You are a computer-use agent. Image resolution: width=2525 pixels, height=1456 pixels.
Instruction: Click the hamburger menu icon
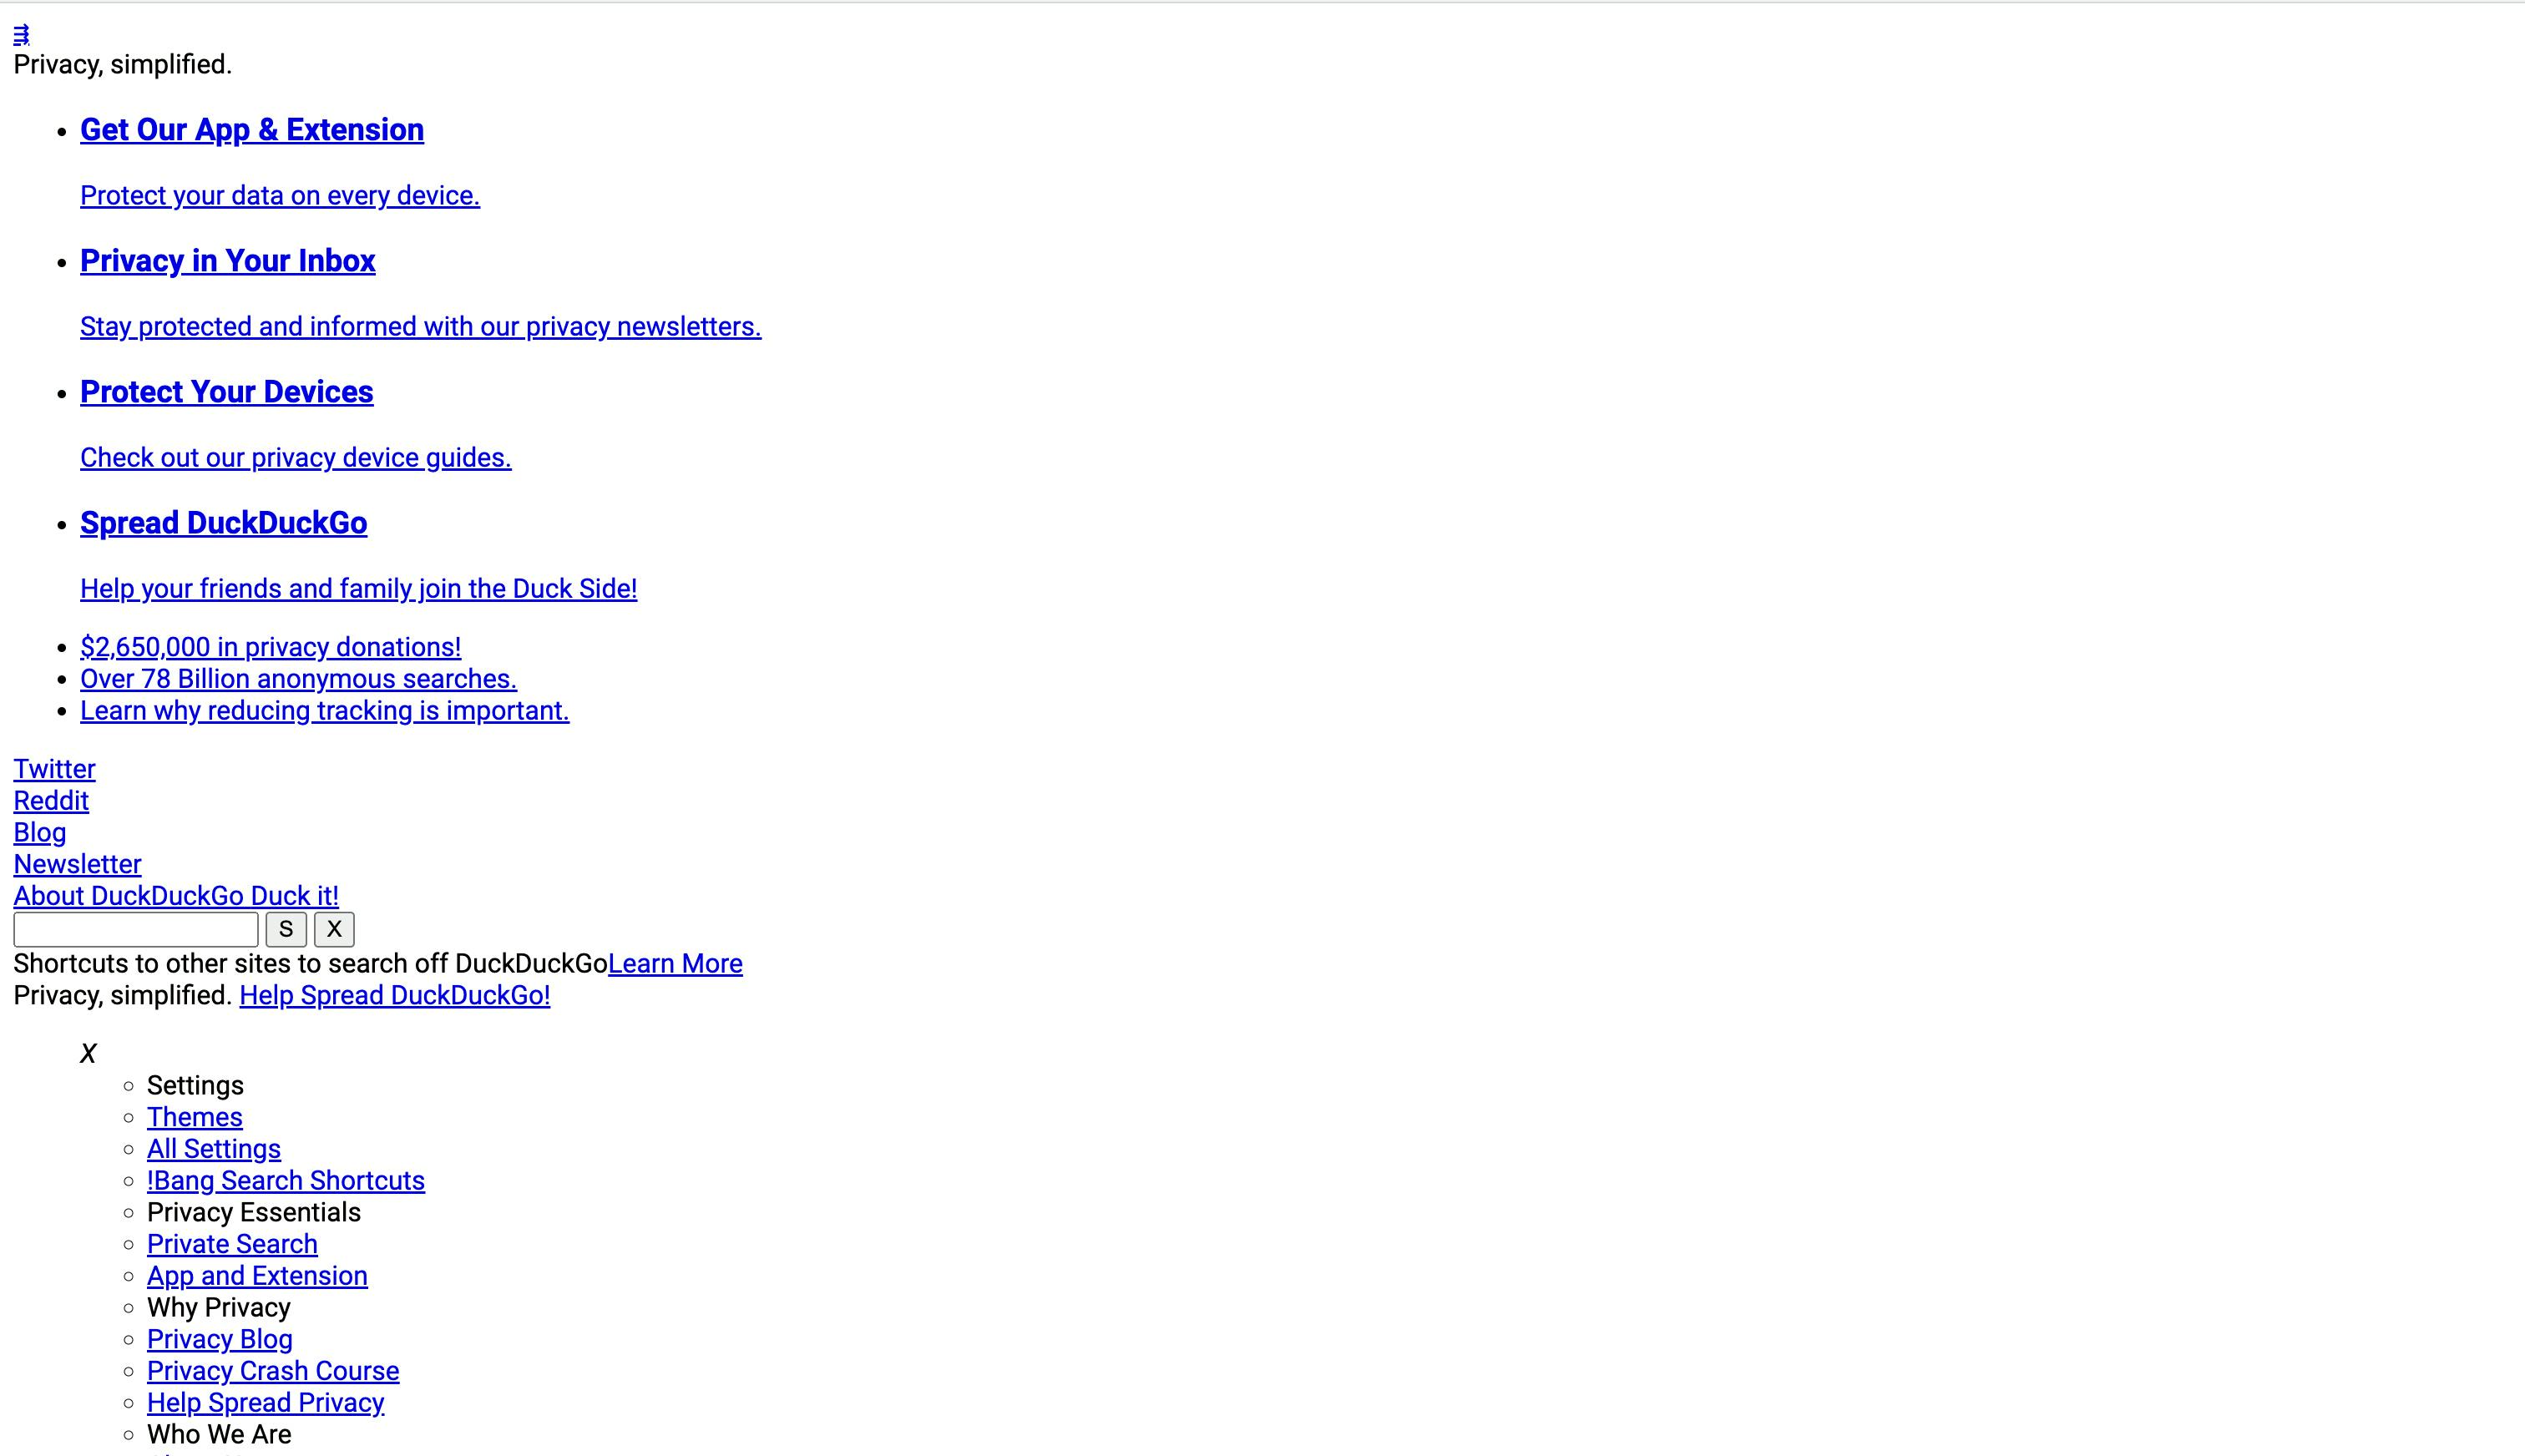click(21, 31)
